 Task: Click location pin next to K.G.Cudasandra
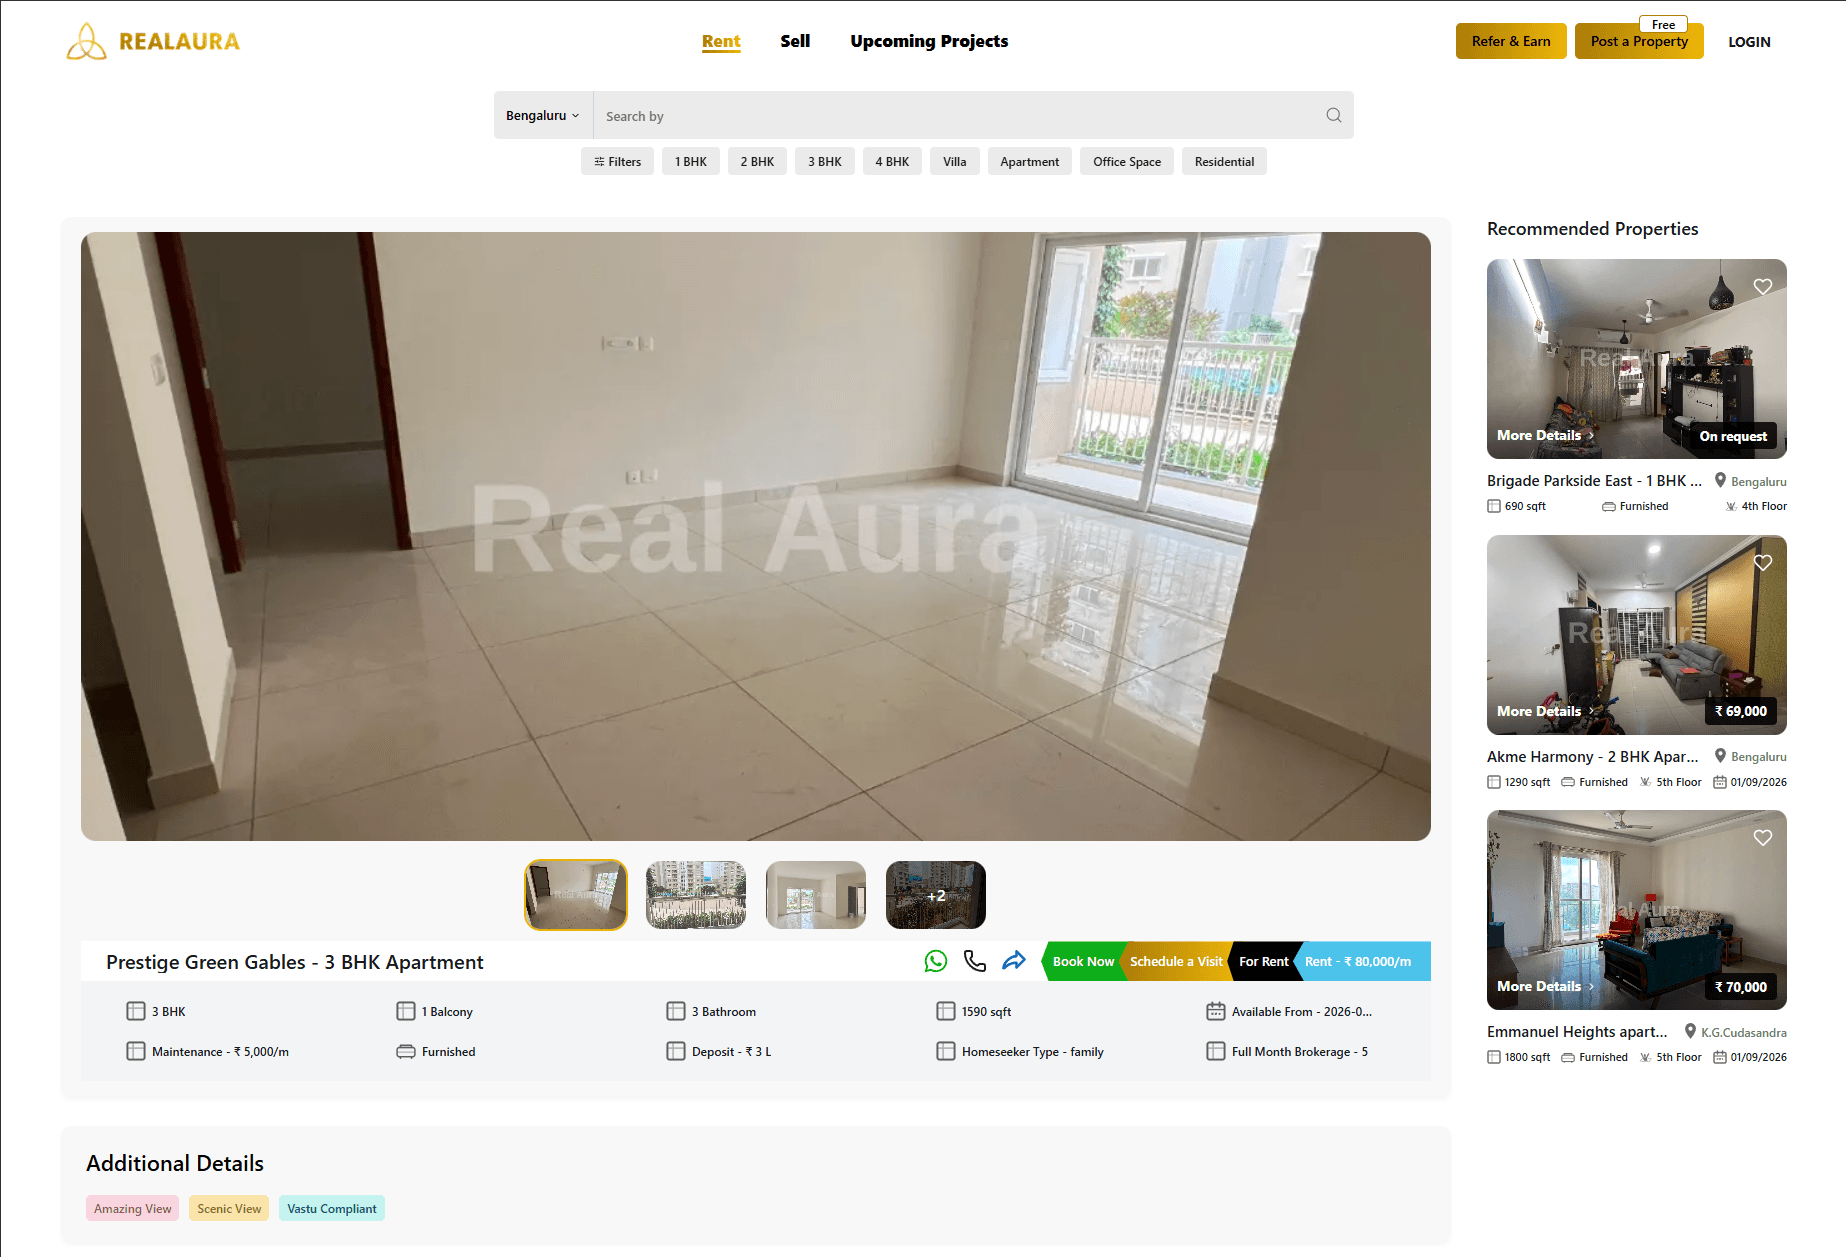pos(1690,1031)
